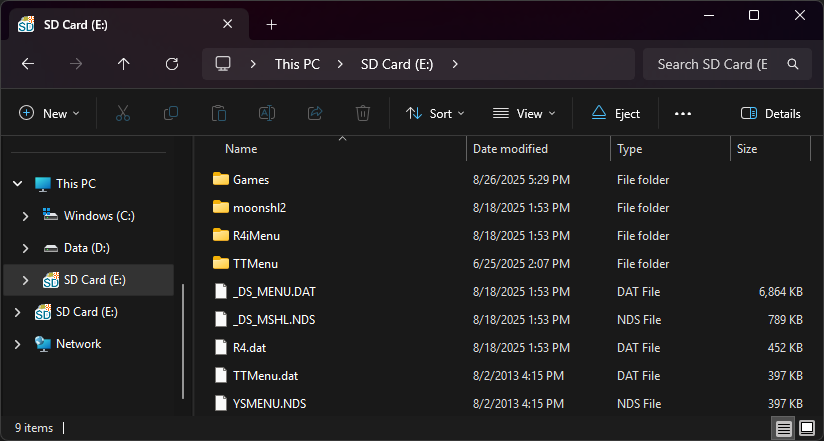Screen dimensions: 824x441
Task: Expand the highlighted SD Card (E:) node
Action: click(x=25, y=280)
